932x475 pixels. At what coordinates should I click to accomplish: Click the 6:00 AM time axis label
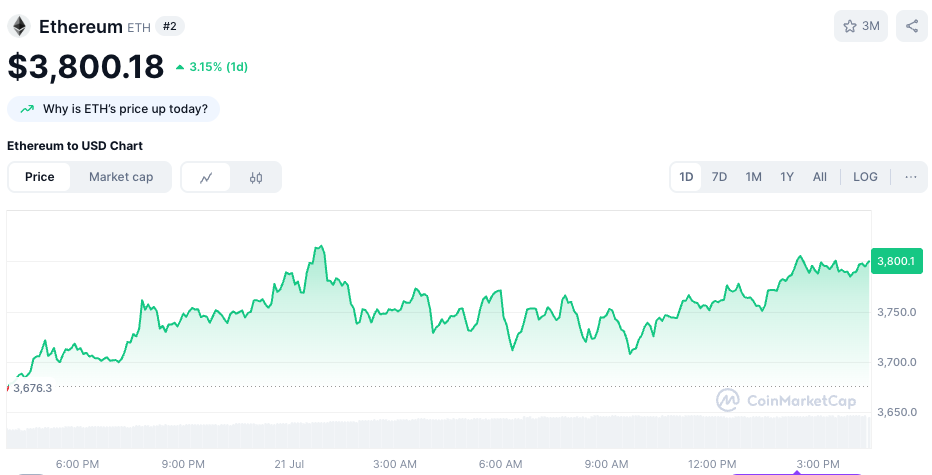(500, 464)
